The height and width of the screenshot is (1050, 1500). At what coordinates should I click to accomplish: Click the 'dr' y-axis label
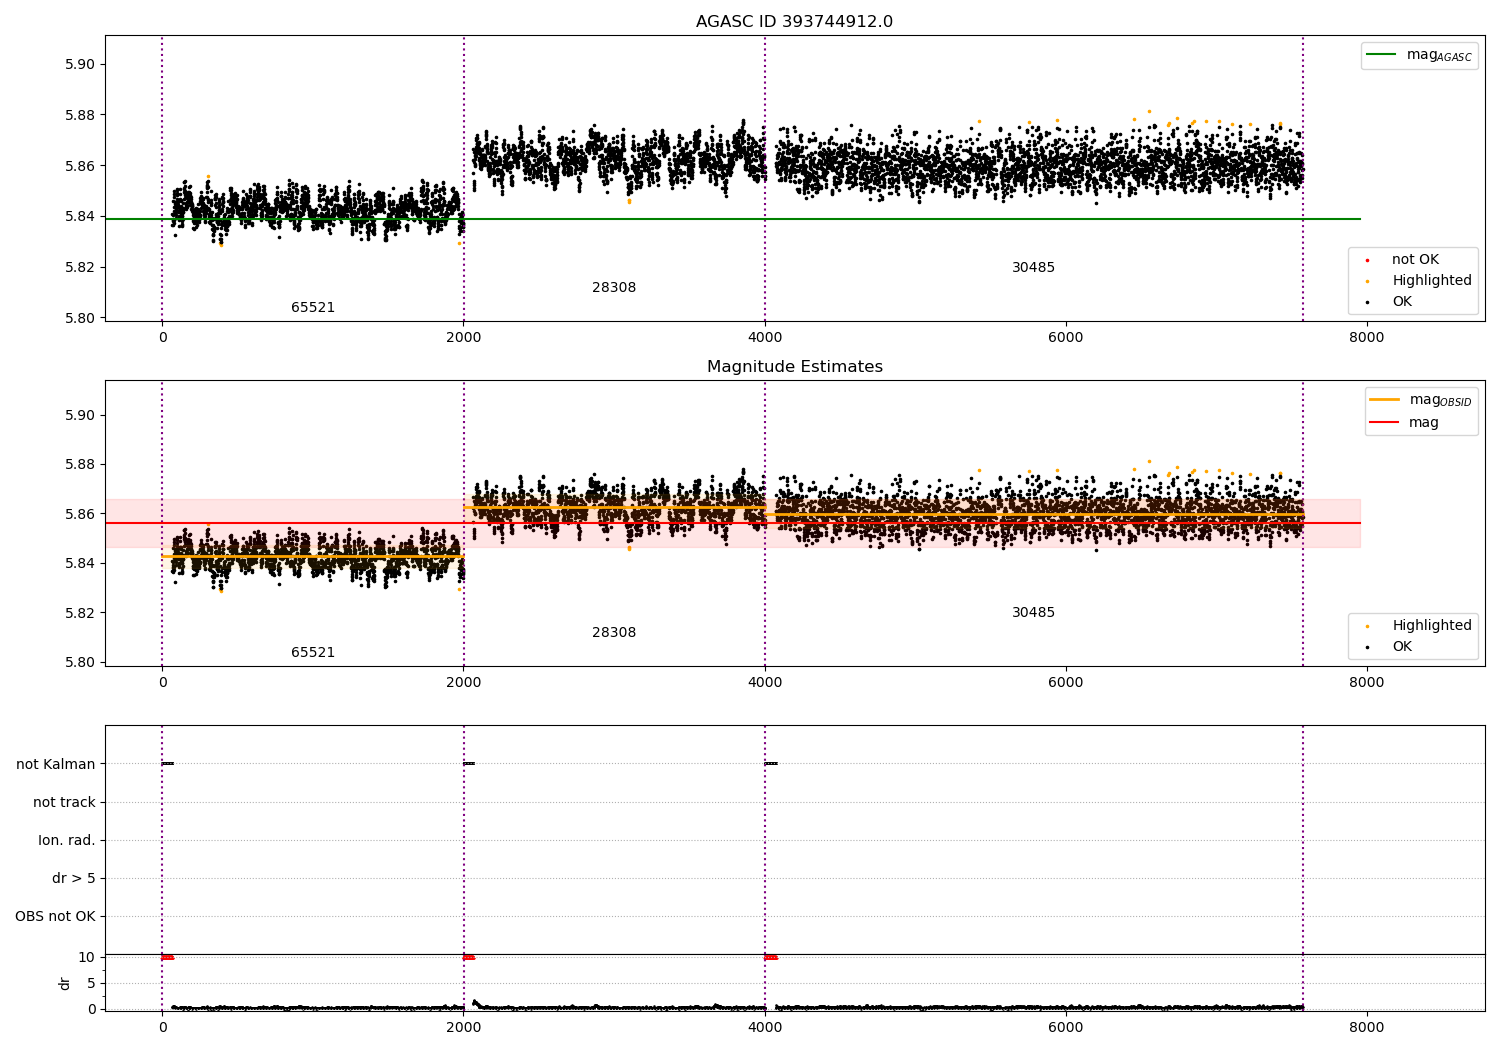[65, 983]
